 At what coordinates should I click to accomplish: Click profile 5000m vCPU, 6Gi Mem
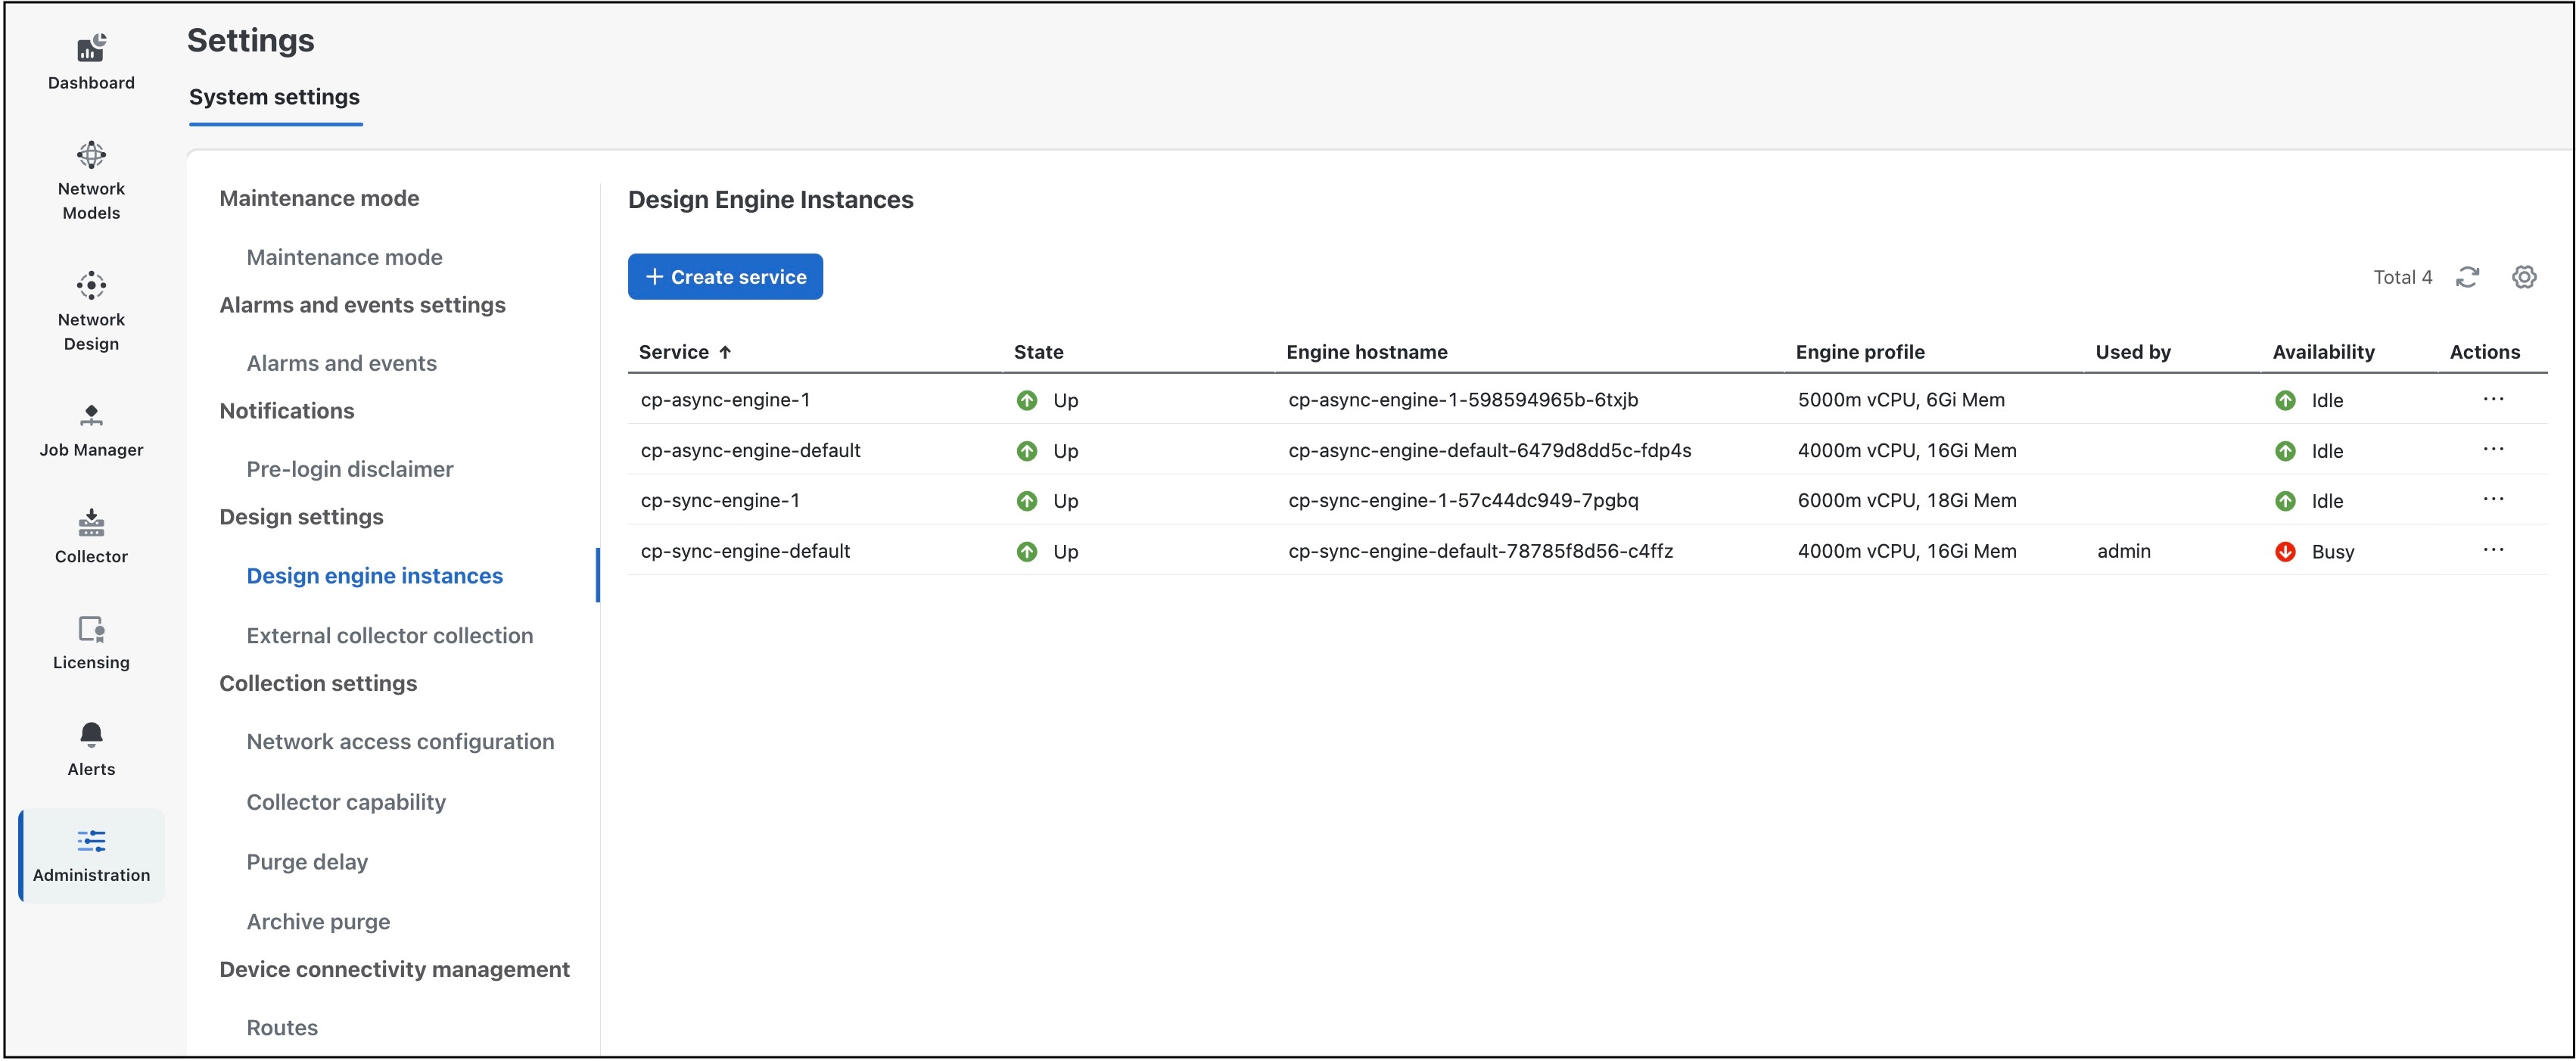(1901, 400)
